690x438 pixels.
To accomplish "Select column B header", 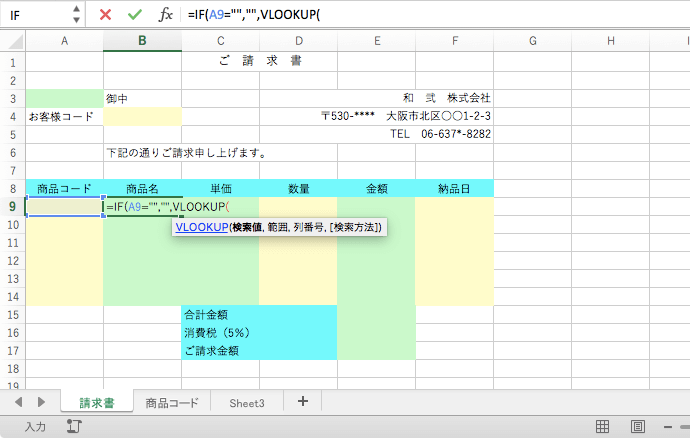I will [142, 41].
